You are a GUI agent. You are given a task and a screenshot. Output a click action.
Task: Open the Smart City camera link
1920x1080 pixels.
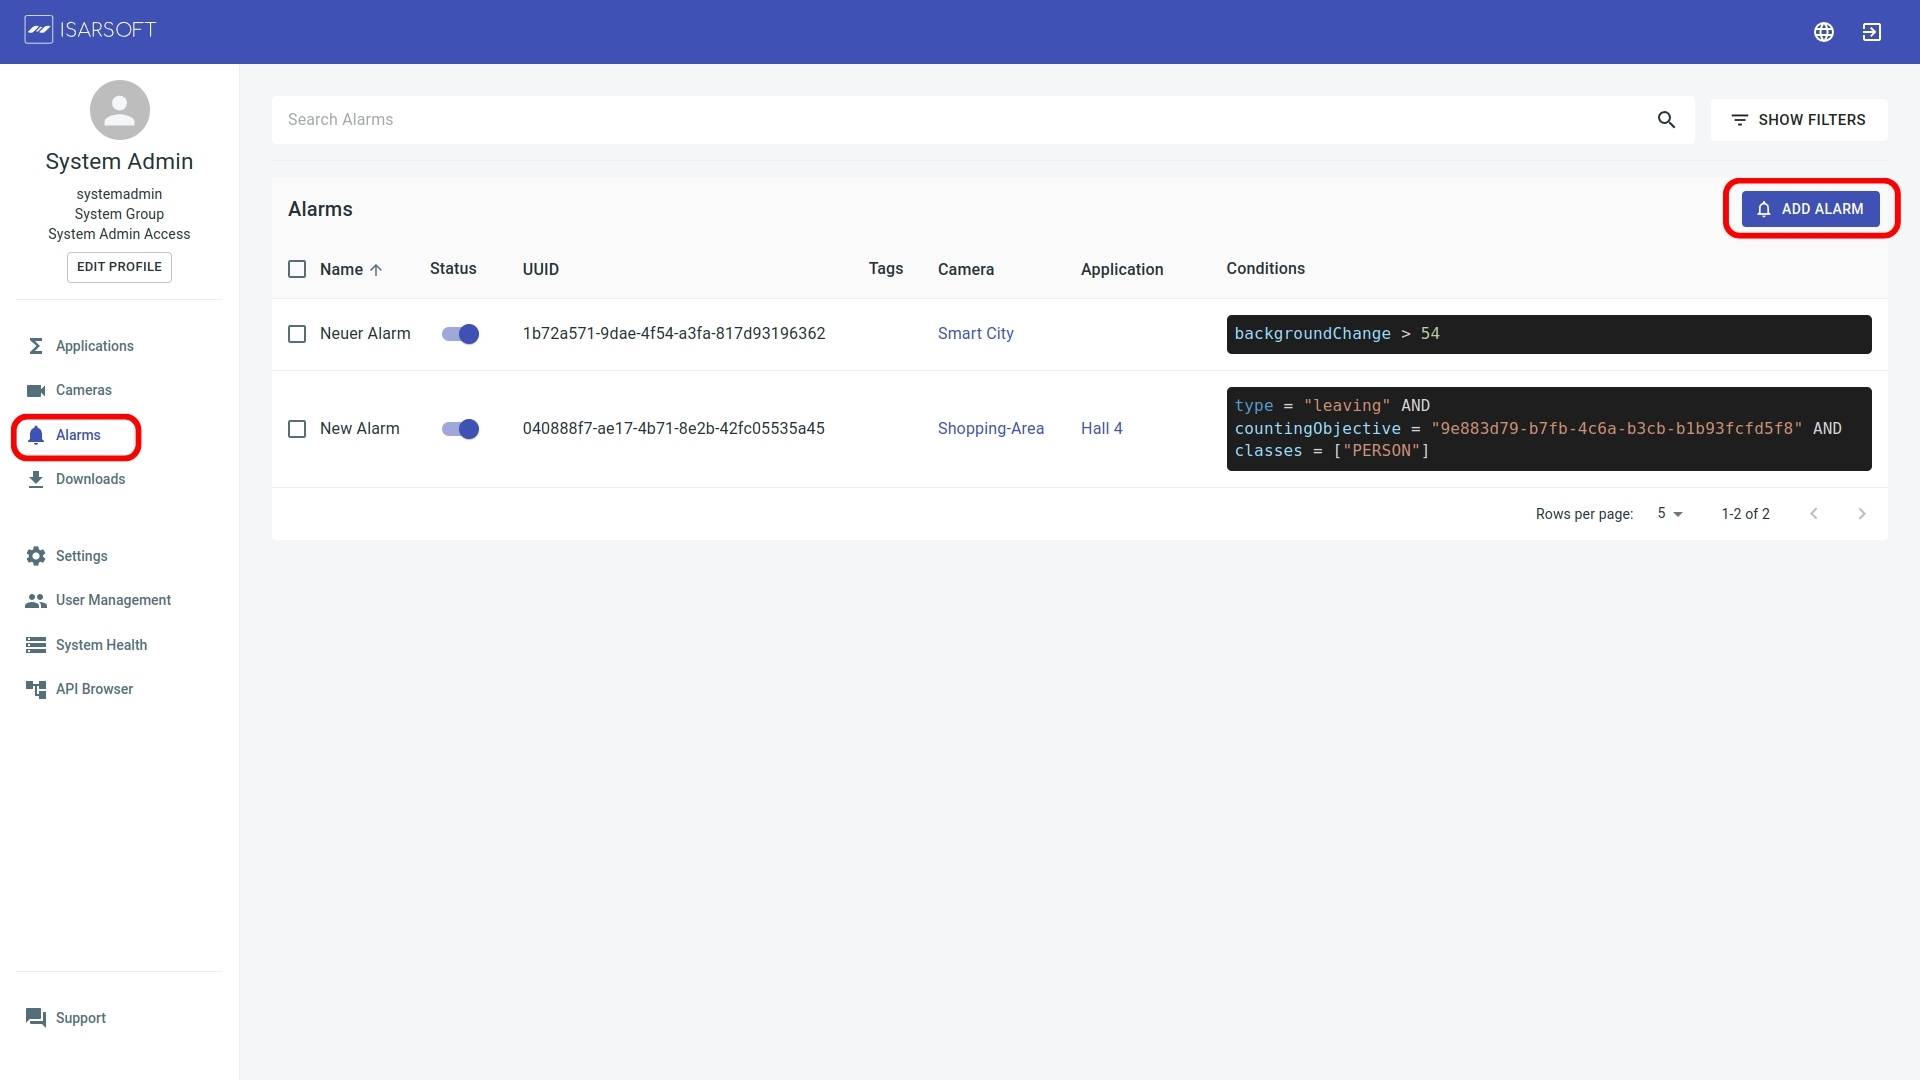click(x=976, y=334)
